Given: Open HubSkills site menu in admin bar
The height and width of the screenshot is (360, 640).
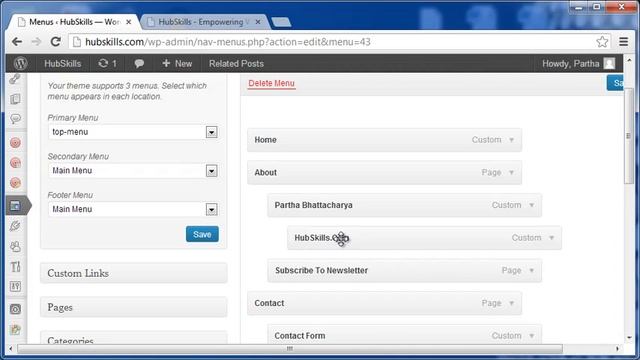Looking at the screenshot, I should (x=62, y=64).
